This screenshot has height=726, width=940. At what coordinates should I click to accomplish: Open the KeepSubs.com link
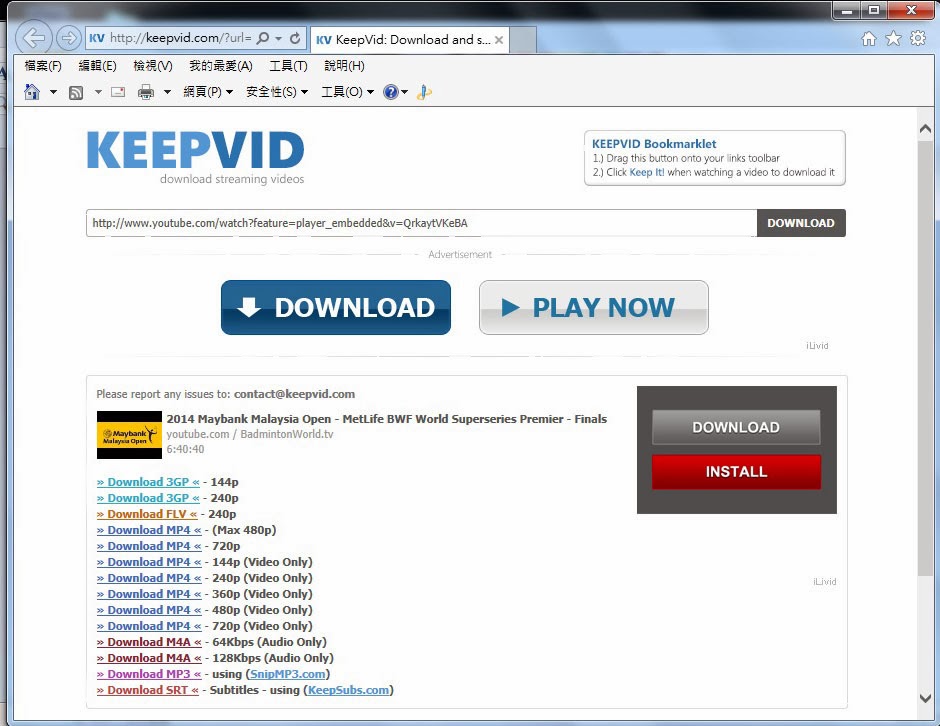348,690
